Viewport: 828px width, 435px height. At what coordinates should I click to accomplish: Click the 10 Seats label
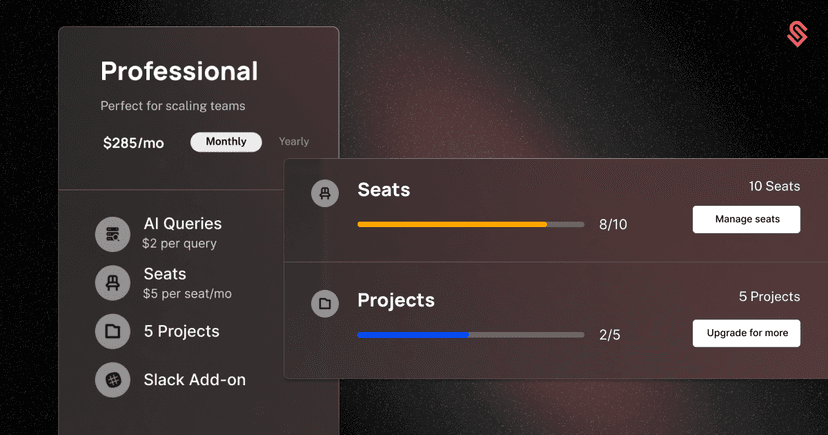(x=774, y=186)
